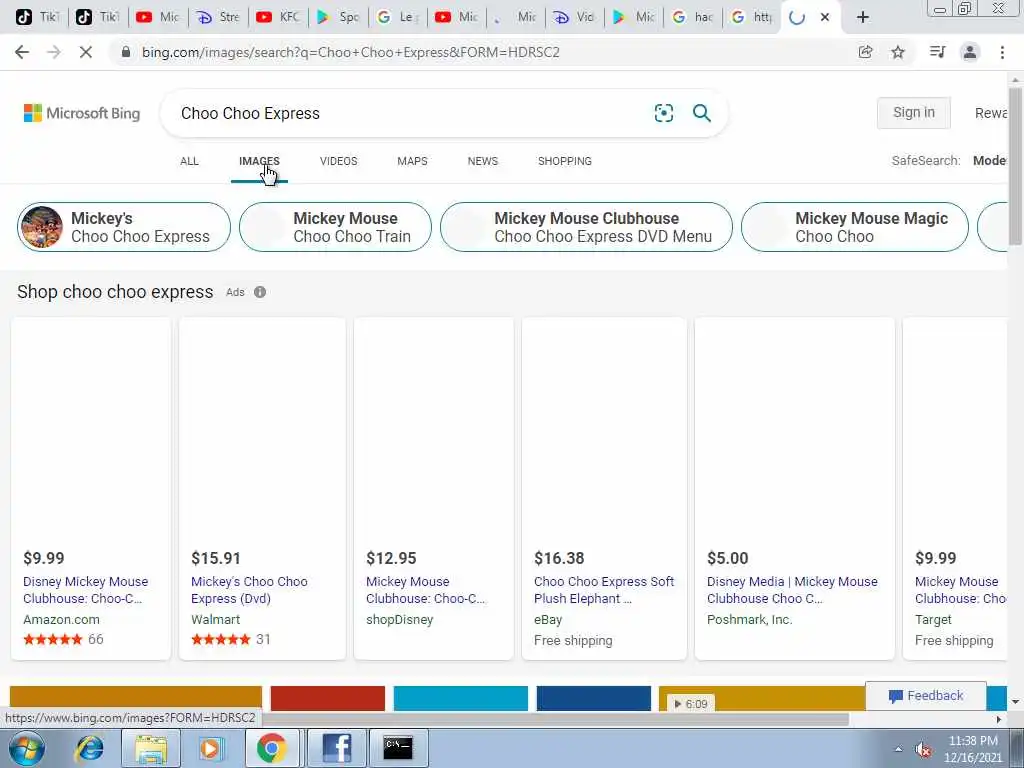This screenshot has width=1024, height=768.
Task: Select the MAPS search tab
Action: pos(412,161)
